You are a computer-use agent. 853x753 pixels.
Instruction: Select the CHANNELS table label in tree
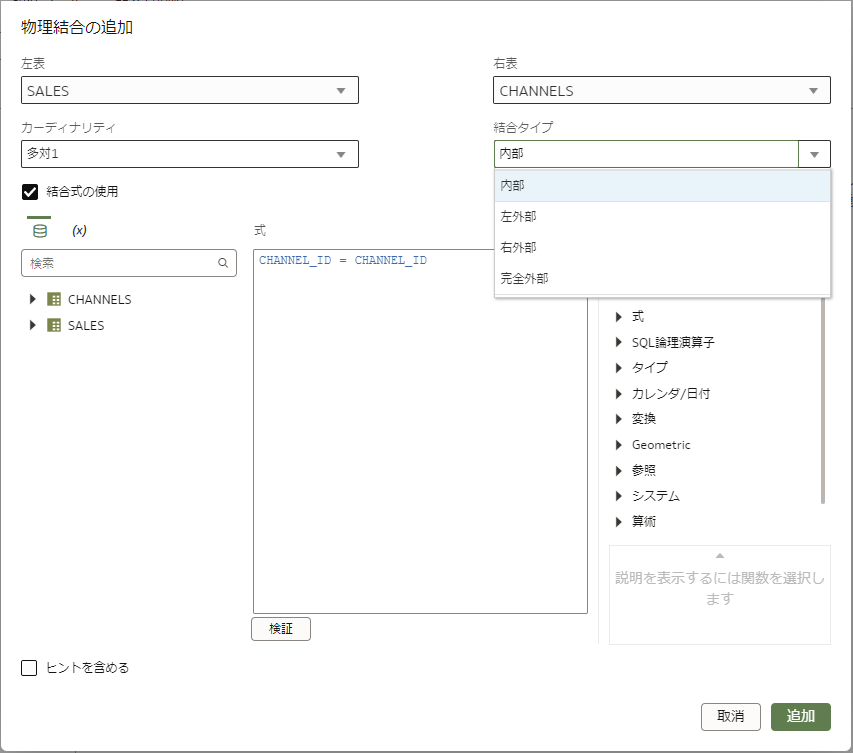[100, 299]
